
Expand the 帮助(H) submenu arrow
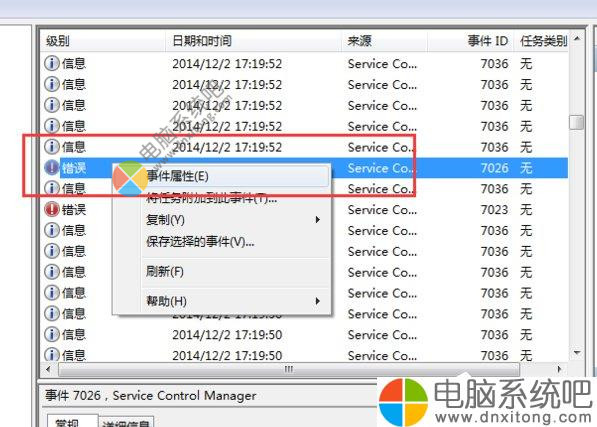[x=318, y=301]
